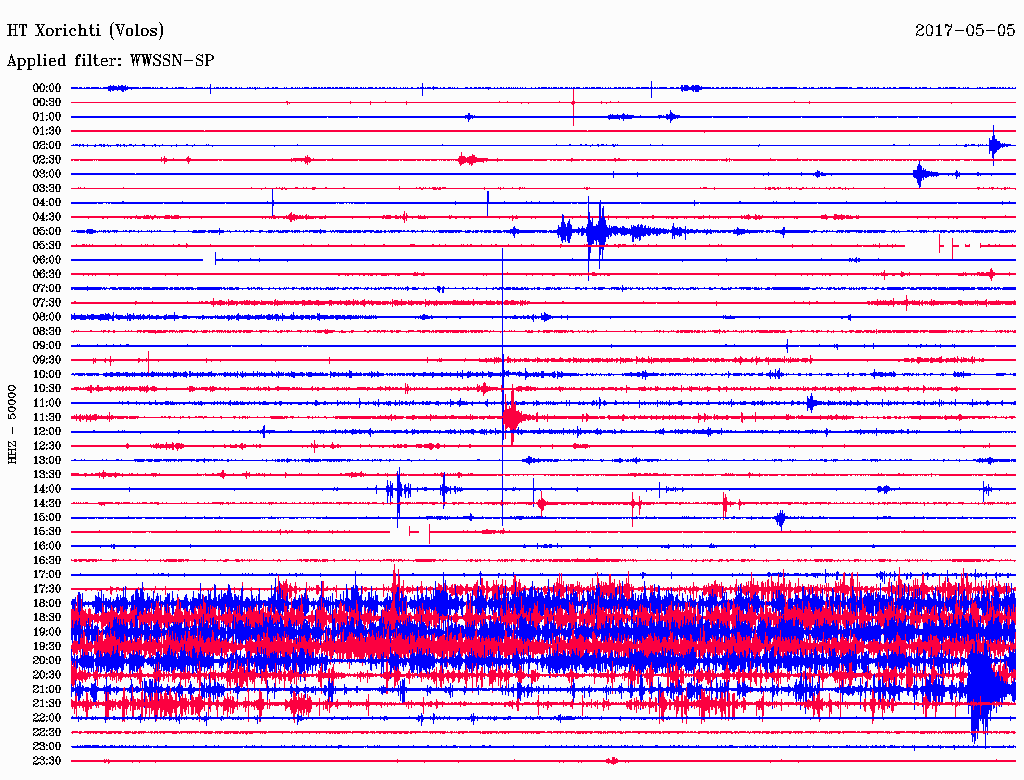
Task: Select the date label 2017-05-05
Action: 965,31
